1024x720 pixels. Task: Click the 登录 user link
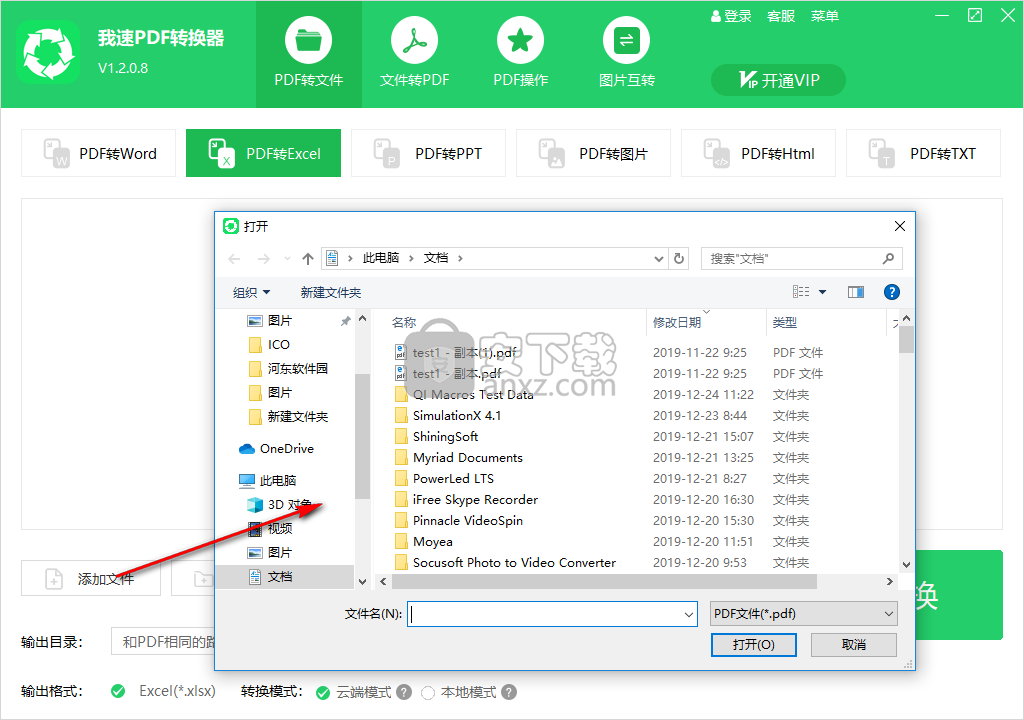731,16
